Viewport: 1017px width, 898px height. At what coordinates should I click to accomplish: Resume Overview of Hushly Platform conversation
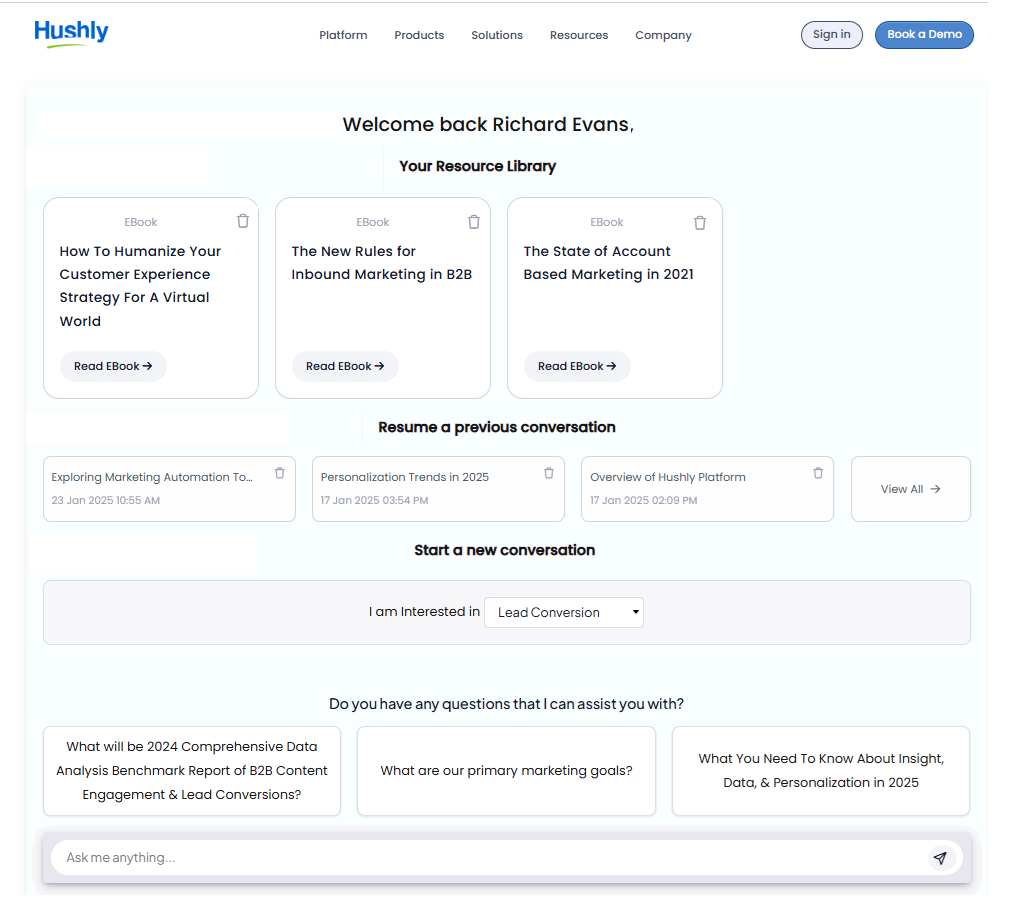pyautogui.click(x=708, y=489)
